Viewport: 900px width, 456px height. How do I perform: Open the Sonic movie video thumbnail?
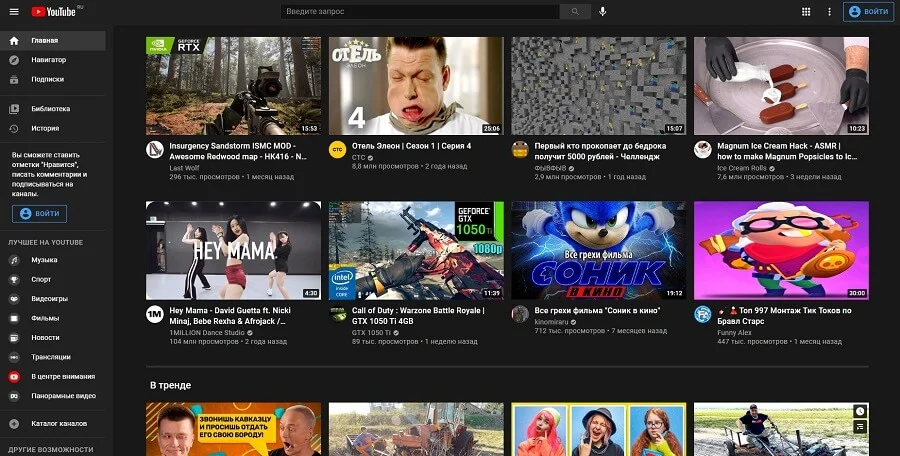tap(598, 250)
